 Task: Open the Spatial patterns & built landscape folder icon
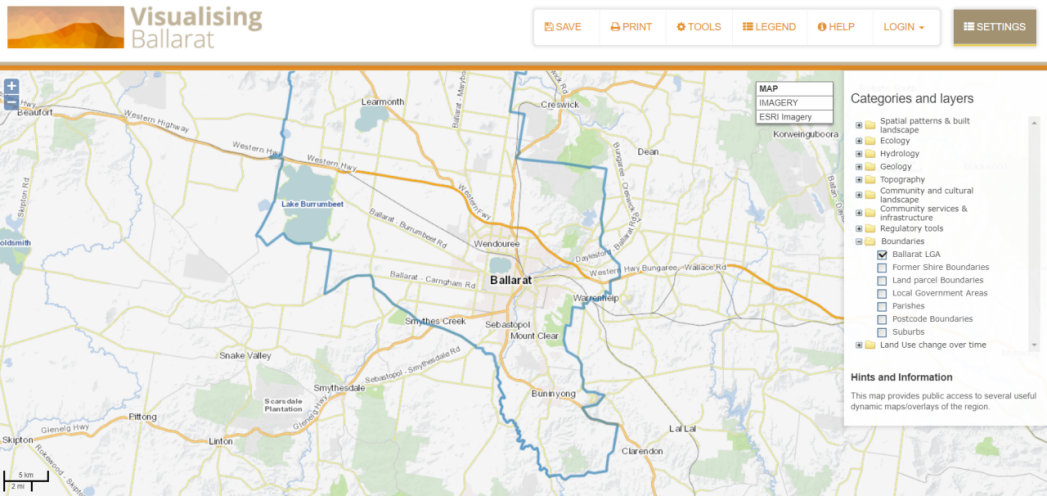pyautogui.click(x=870, y=125)
